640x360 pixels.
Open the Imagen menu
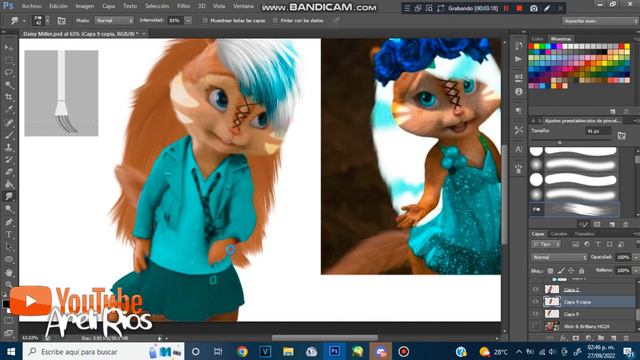pyautogui.click(x=85, y=6)
